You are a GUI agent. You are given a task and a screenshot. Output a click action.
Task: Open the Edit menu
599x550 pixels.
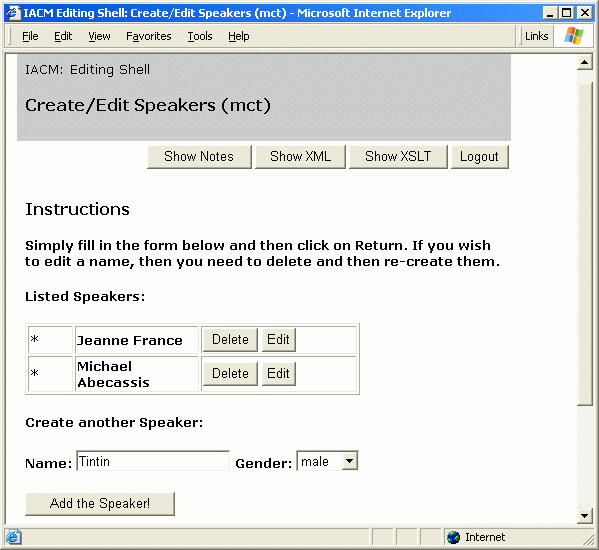point(63,36)
